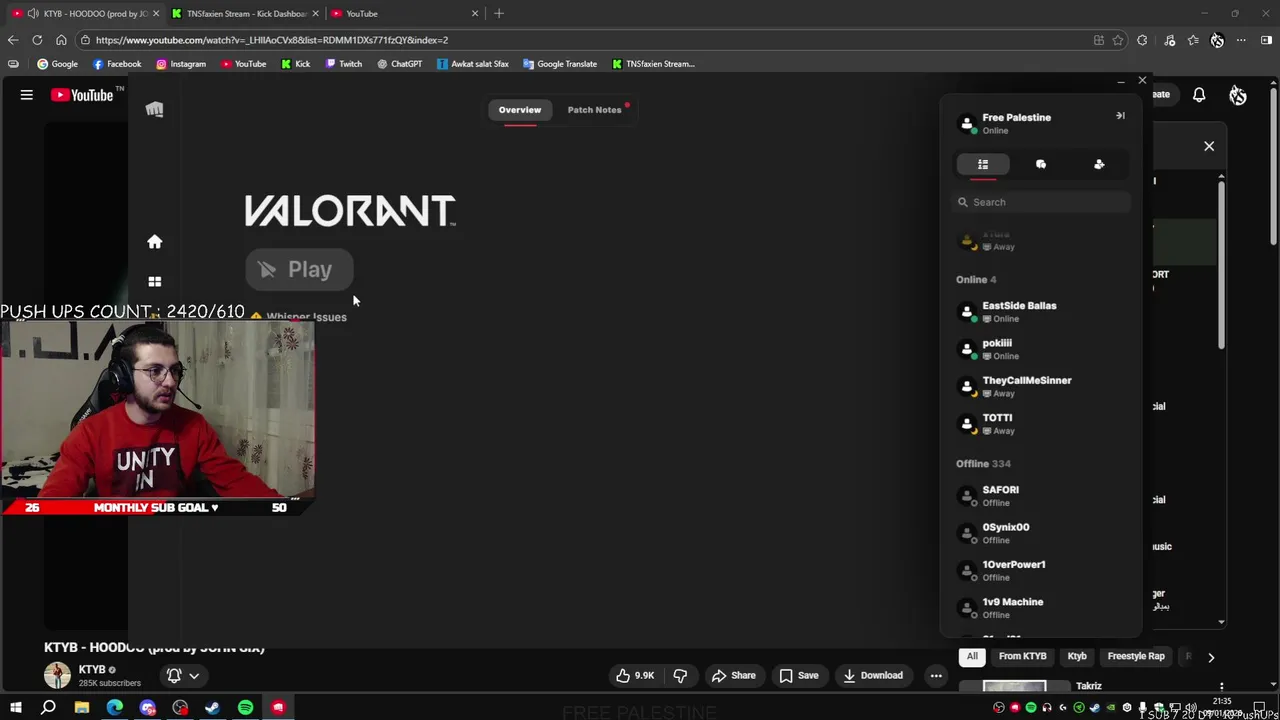Open a new browser tab
The height and width of the screenshot is (720, 1280).
click(499, 13)
